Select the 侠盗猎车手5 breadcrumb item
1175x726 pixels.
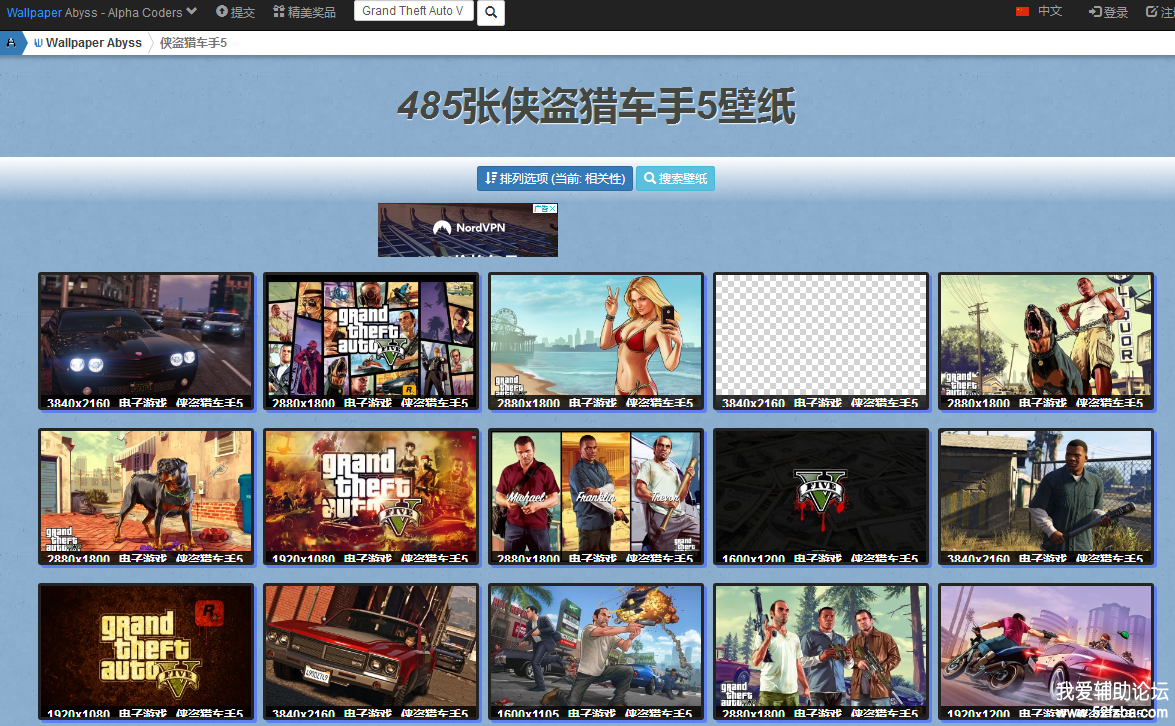point(193,43)
